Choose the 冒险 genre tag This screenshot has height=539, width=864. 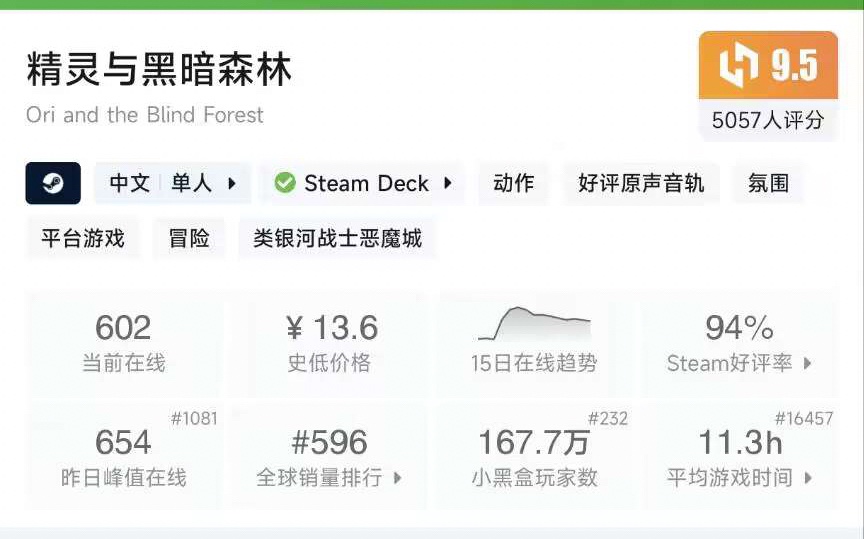(189, 238)
